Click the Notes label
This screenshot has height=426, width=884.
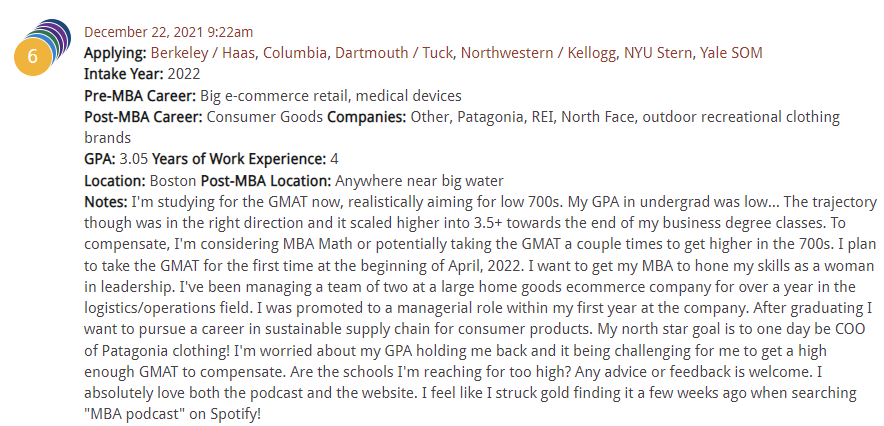pos(106,202)
